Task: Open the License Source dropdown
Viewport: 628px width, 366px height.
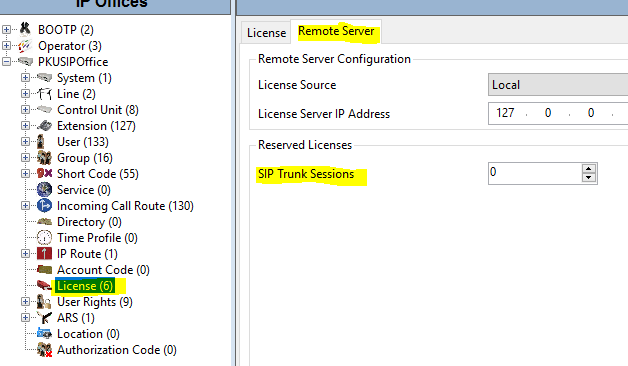Action: [x=558, y=84]
